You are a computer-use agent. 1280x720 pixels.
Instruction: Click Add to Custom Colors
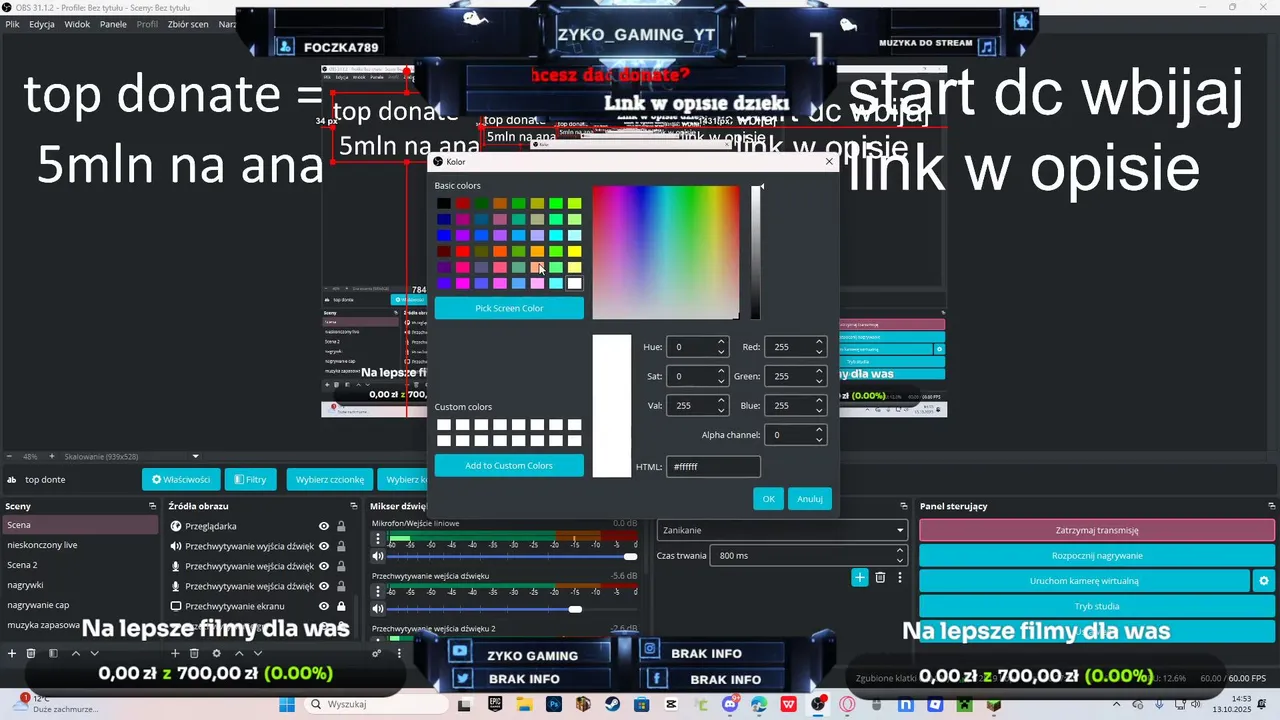pyautogui.click(x=509, y=465)
